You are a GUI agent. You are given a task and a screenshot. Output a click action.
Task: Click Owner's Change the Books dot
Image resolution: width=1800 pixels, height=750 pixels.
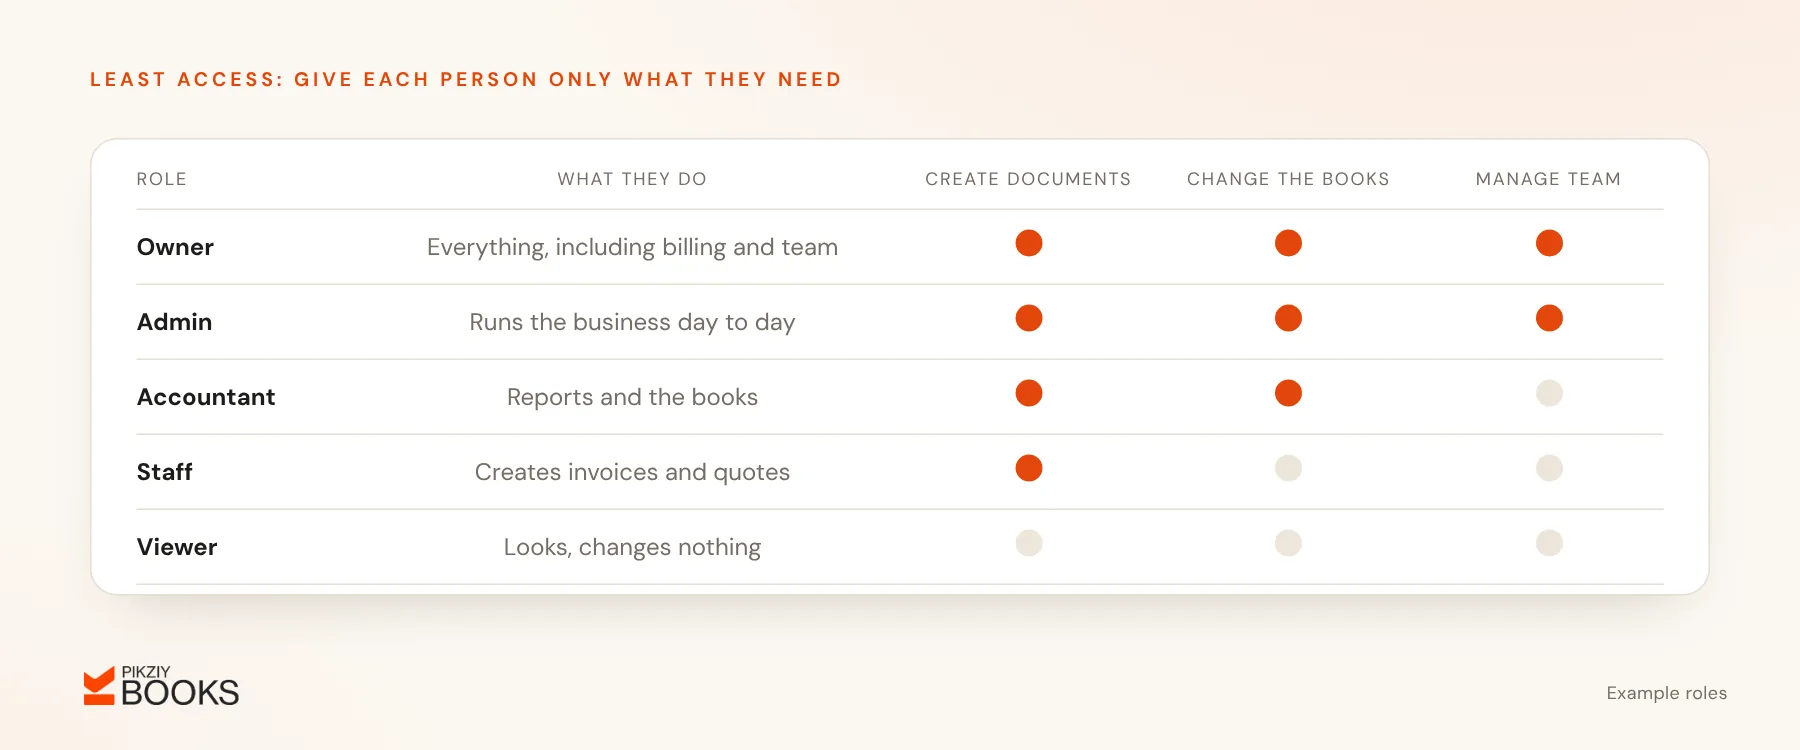click(x=1288, y=243)
